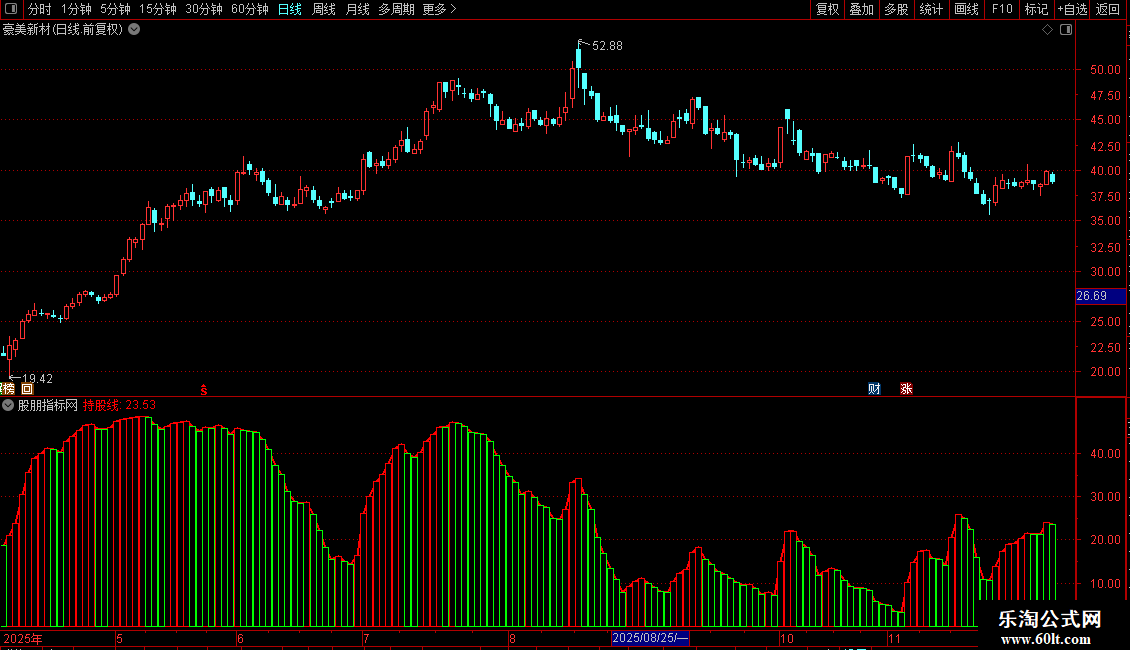The height and width of the screenshot is (650, 1130).
Task: Add stock via +自选 button
Action: (1072, 9)
